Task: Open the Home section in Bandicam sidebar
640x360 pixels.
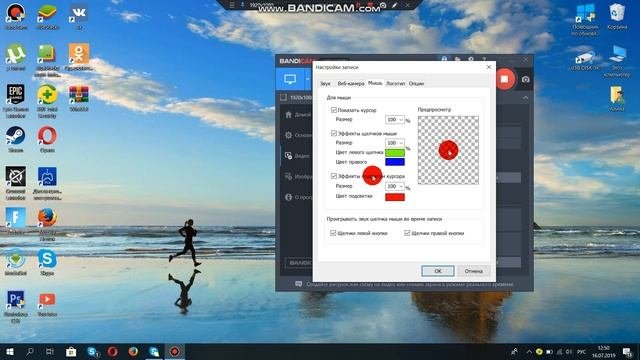Action: (297, 115)
